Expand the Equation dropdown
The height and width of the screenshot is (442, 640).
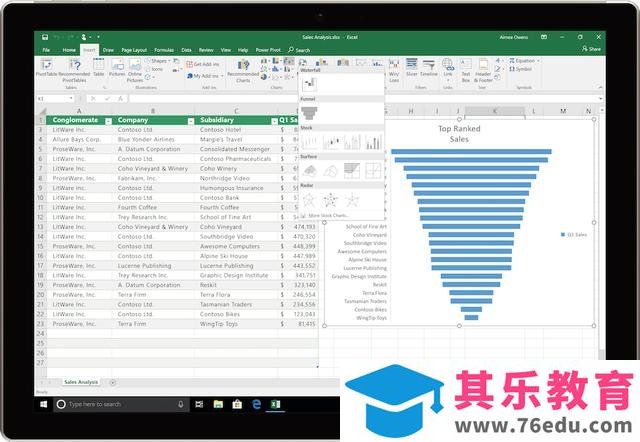[x=538, y=61]
